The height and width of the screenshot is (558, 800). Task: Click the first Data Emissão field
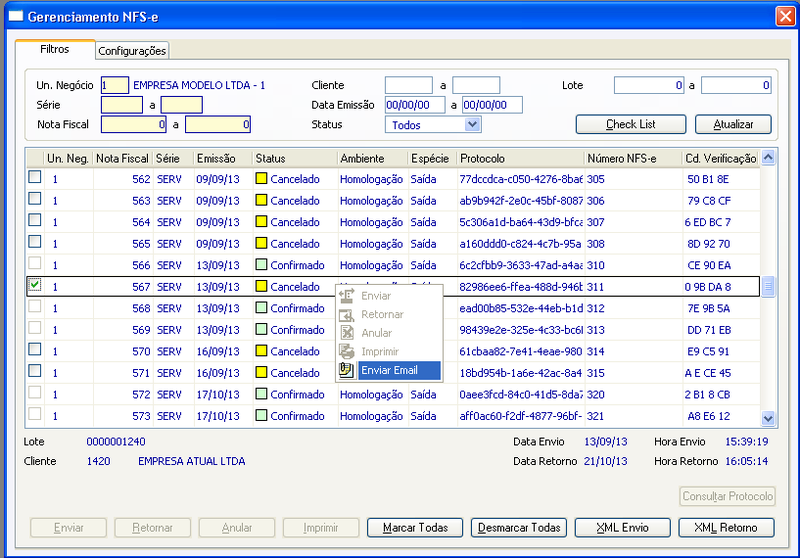click(x=415, y=105)
